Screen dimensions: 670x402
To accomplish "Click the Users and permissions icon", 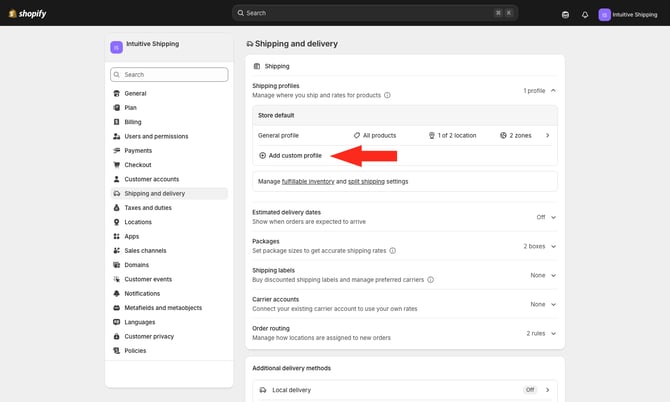I will click(x=116, y=136).
